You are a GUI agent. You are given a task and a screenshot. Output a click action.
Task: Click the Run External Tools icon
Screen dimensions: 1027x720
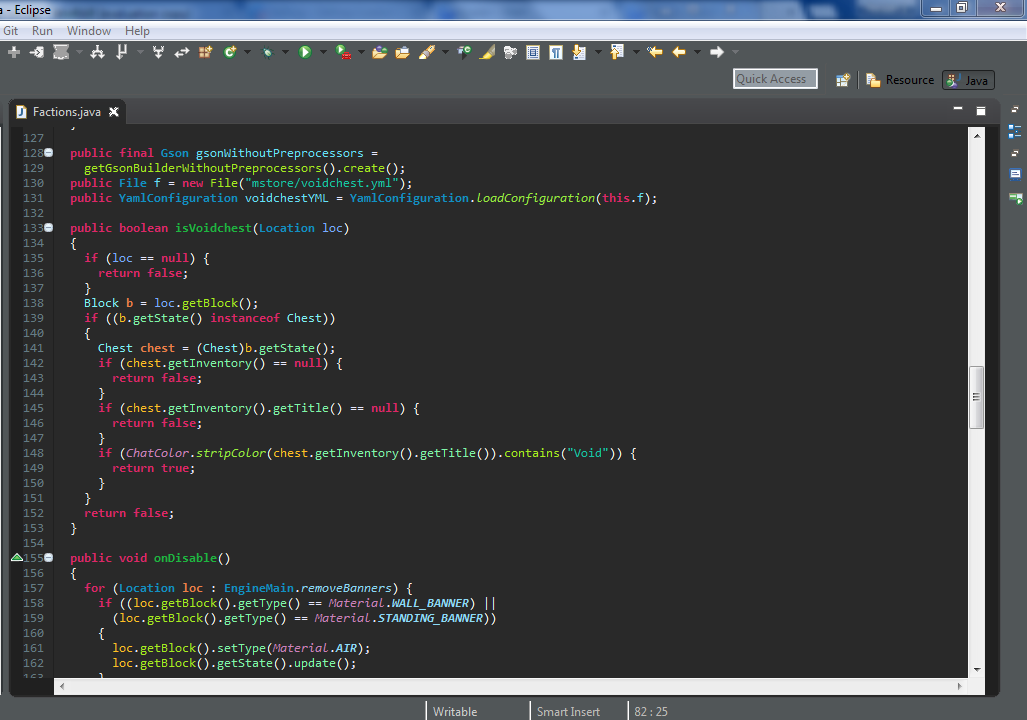point(343,52)
